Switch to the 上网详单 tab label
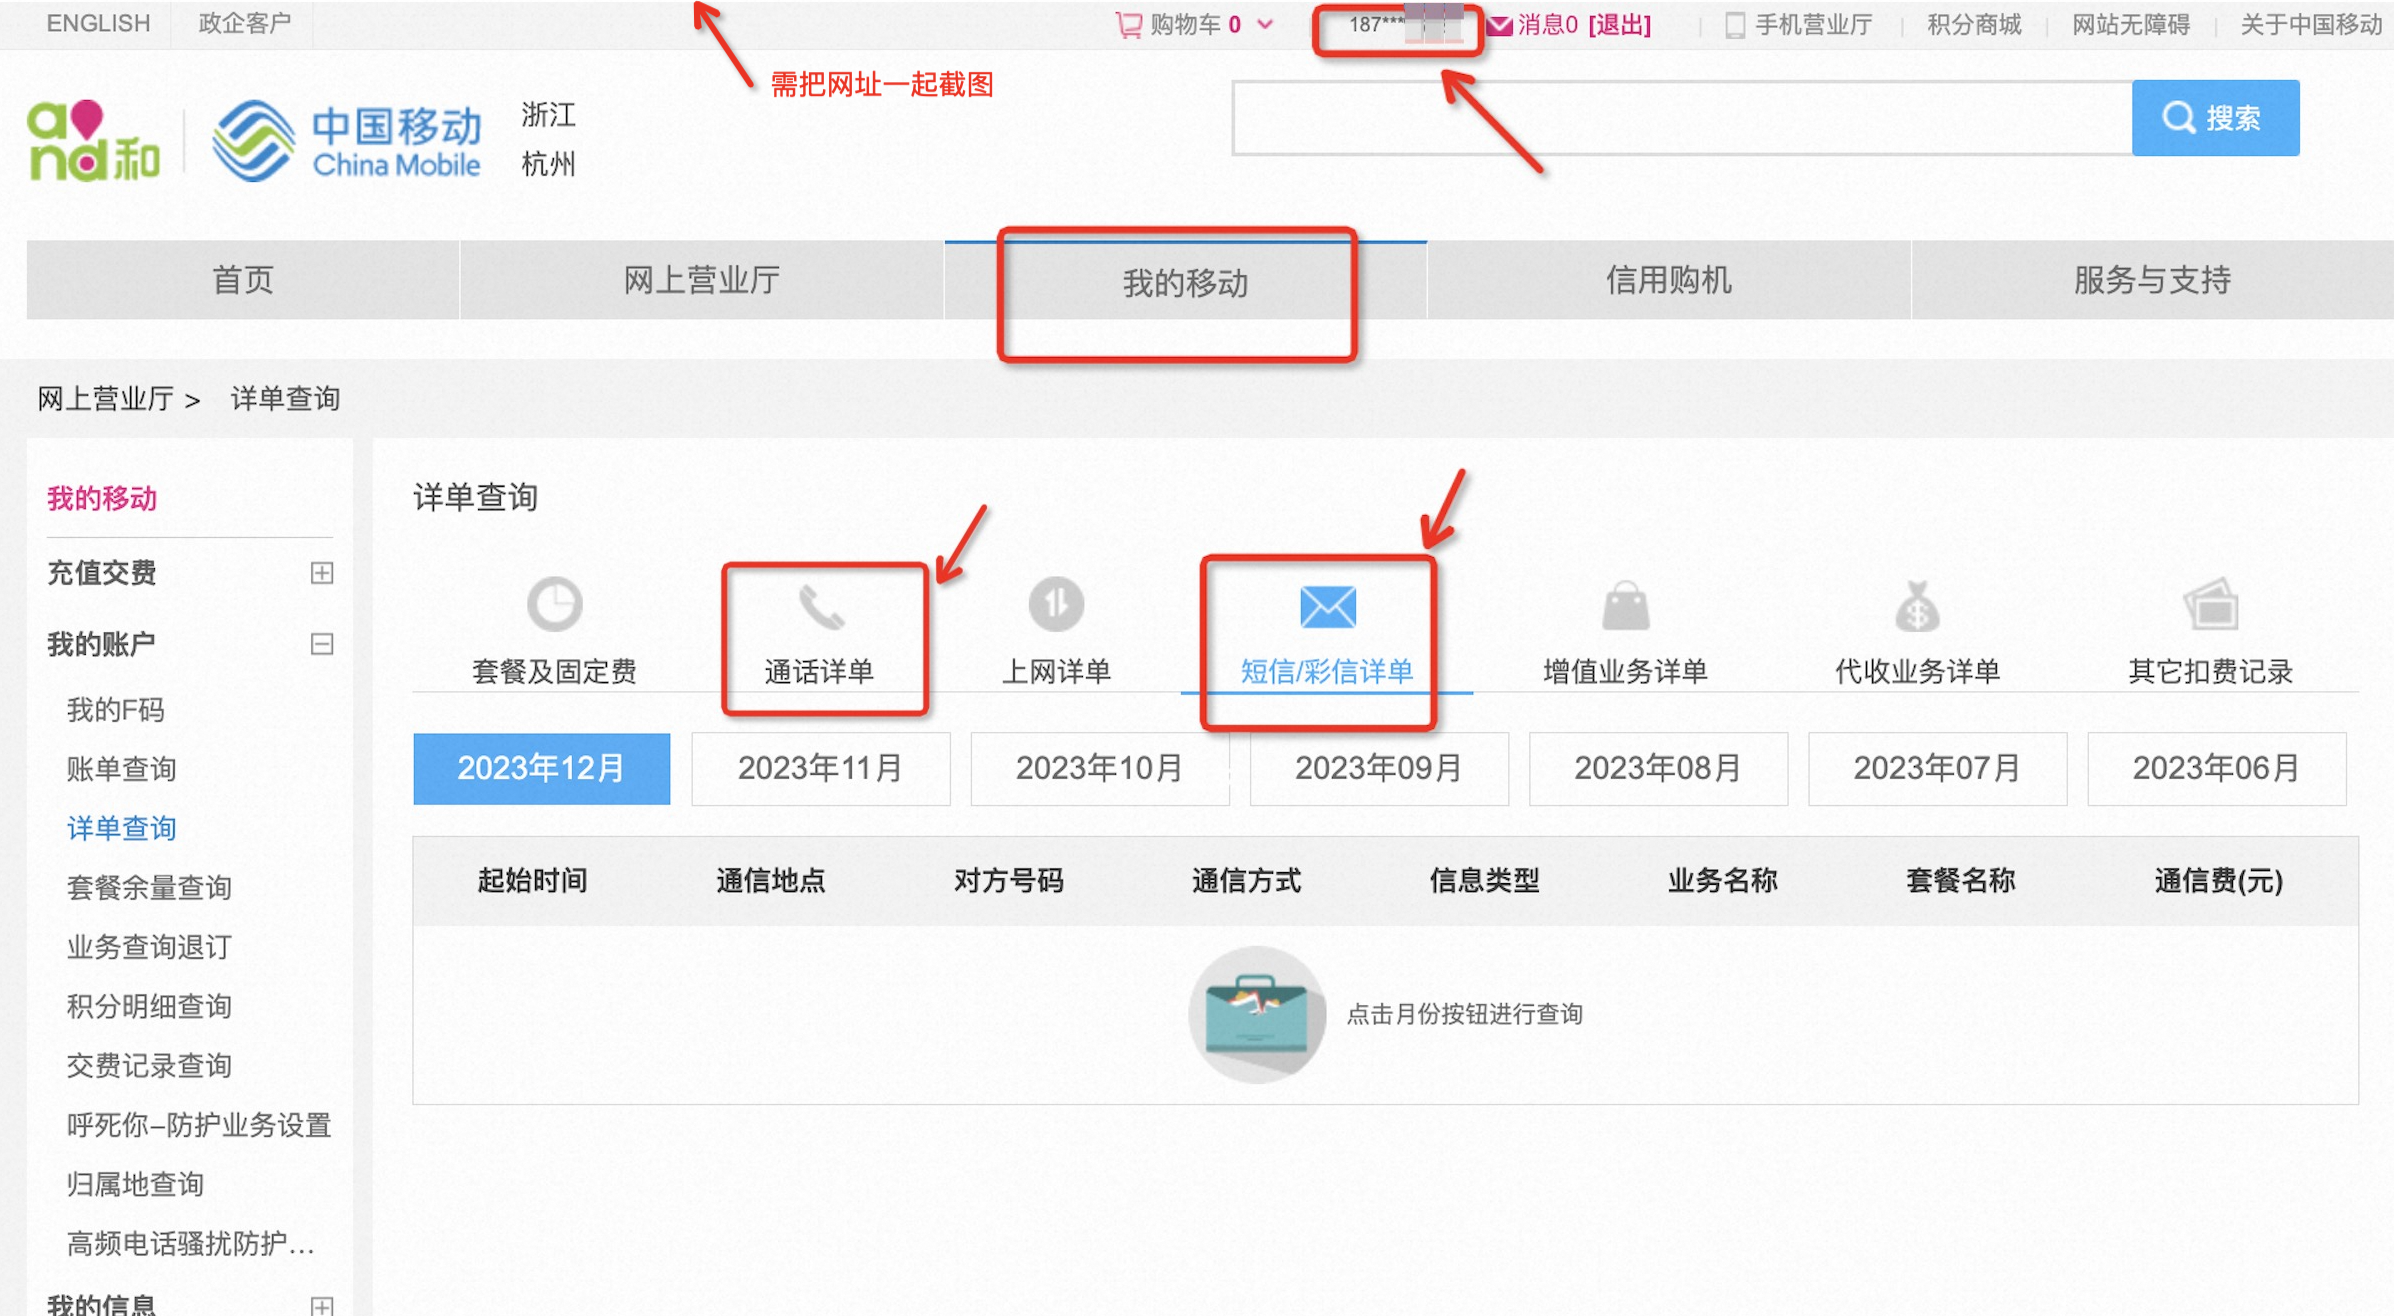2394x1316 pixels. tap(1056, 671)
